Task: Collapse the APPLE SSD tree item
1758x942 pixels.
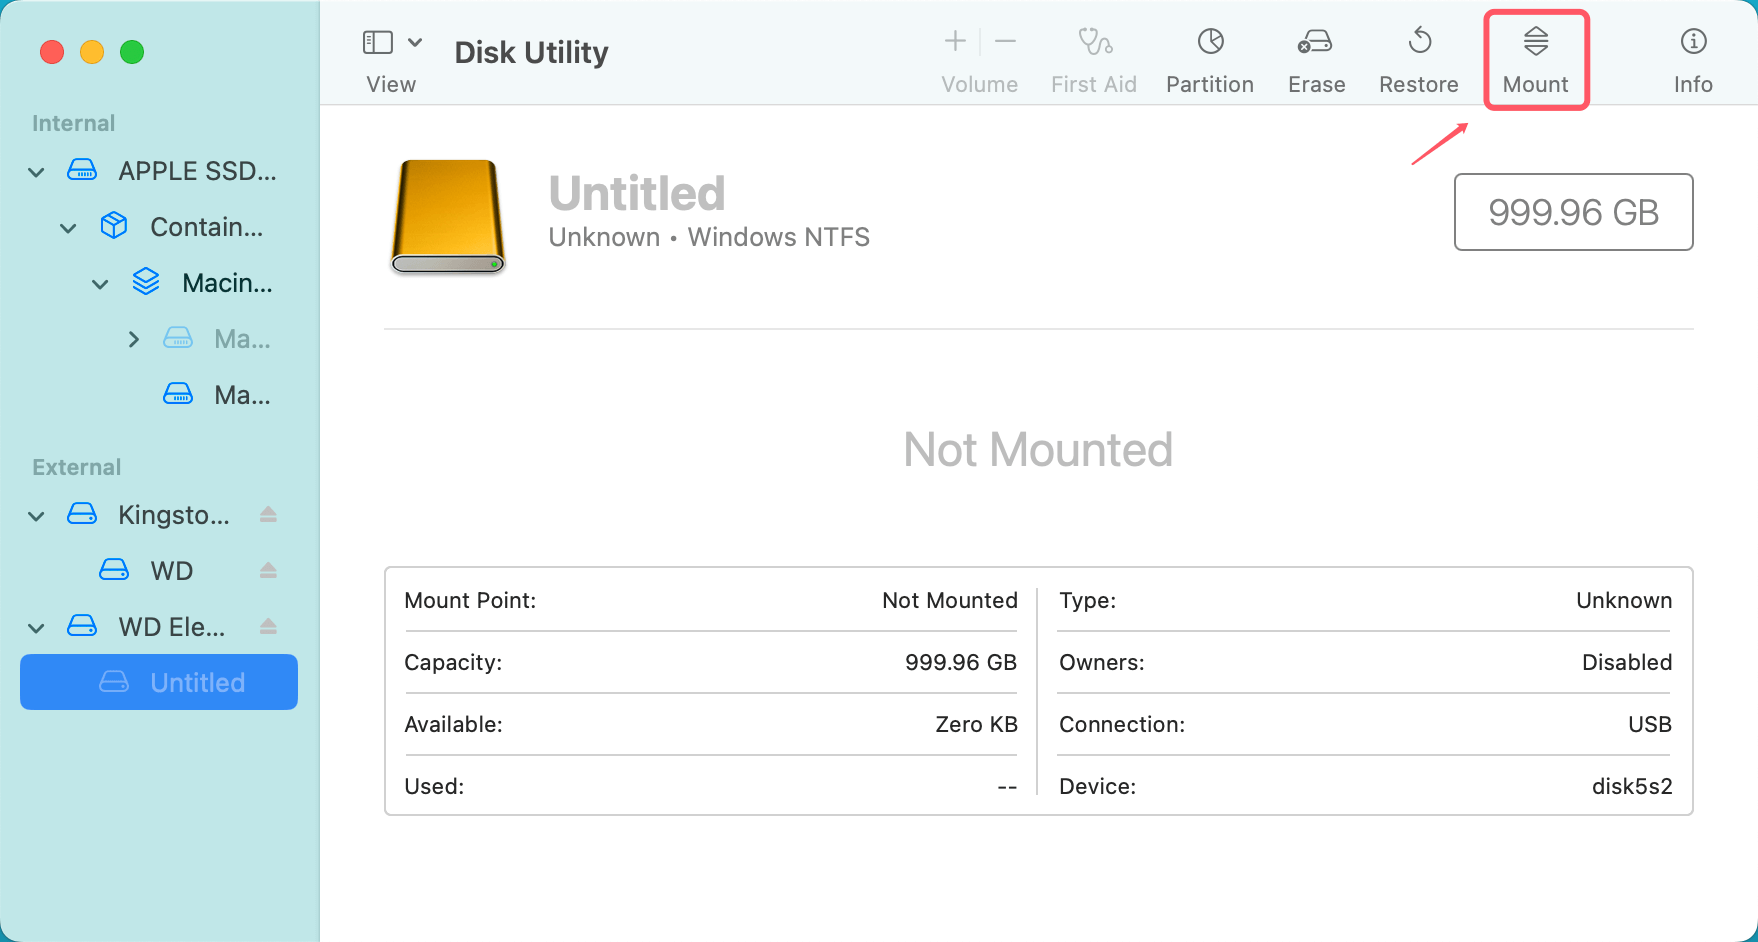Action: 36,171
